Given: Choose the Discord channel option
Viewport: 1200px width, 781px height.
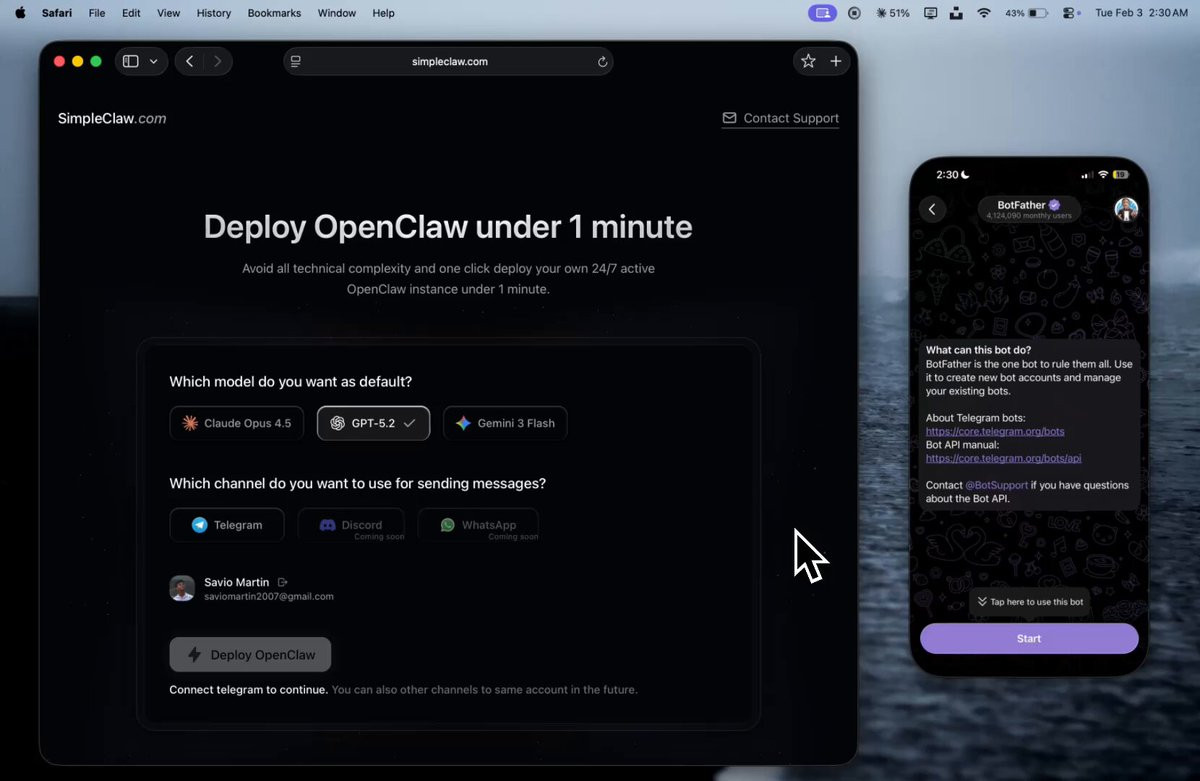Looking at the screenshot, I should pyautogui.click(x=351, y=525).
